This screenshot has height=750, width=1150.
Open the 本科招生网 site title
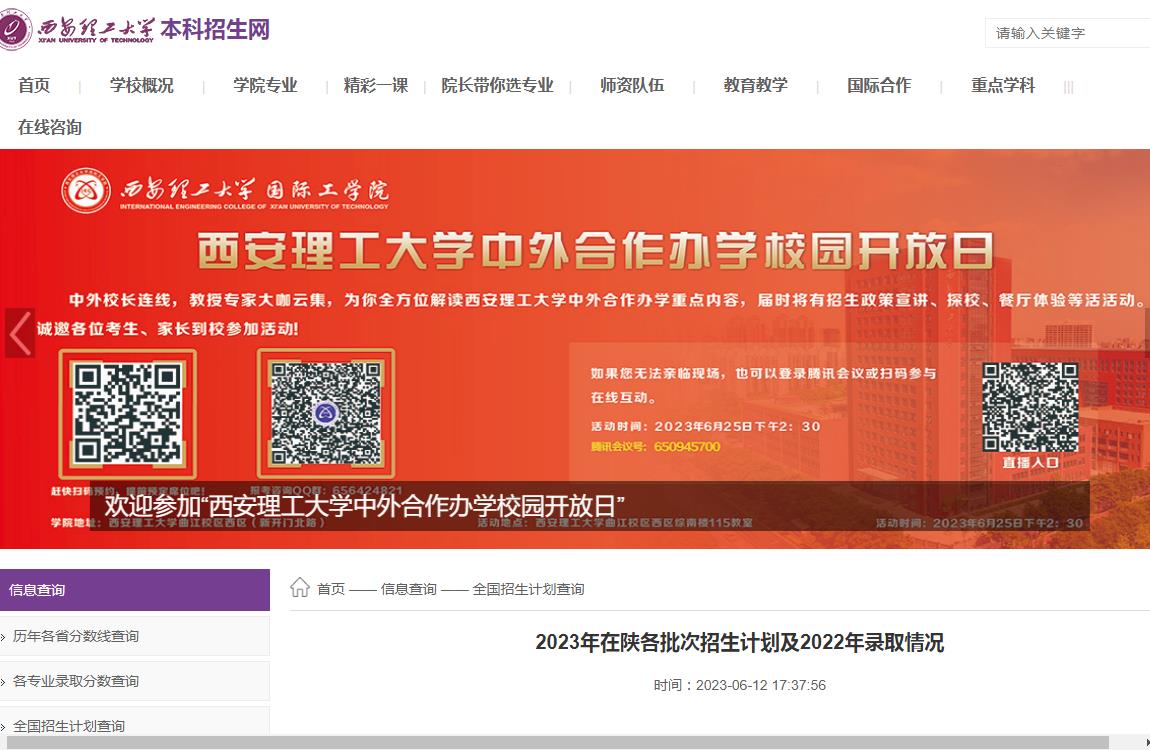tap(215, 29)
